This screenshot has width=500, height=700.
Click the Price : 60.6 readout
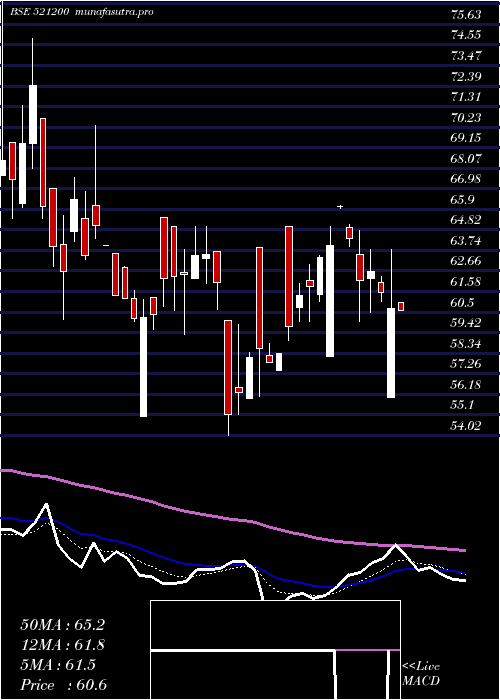point(63,685)
